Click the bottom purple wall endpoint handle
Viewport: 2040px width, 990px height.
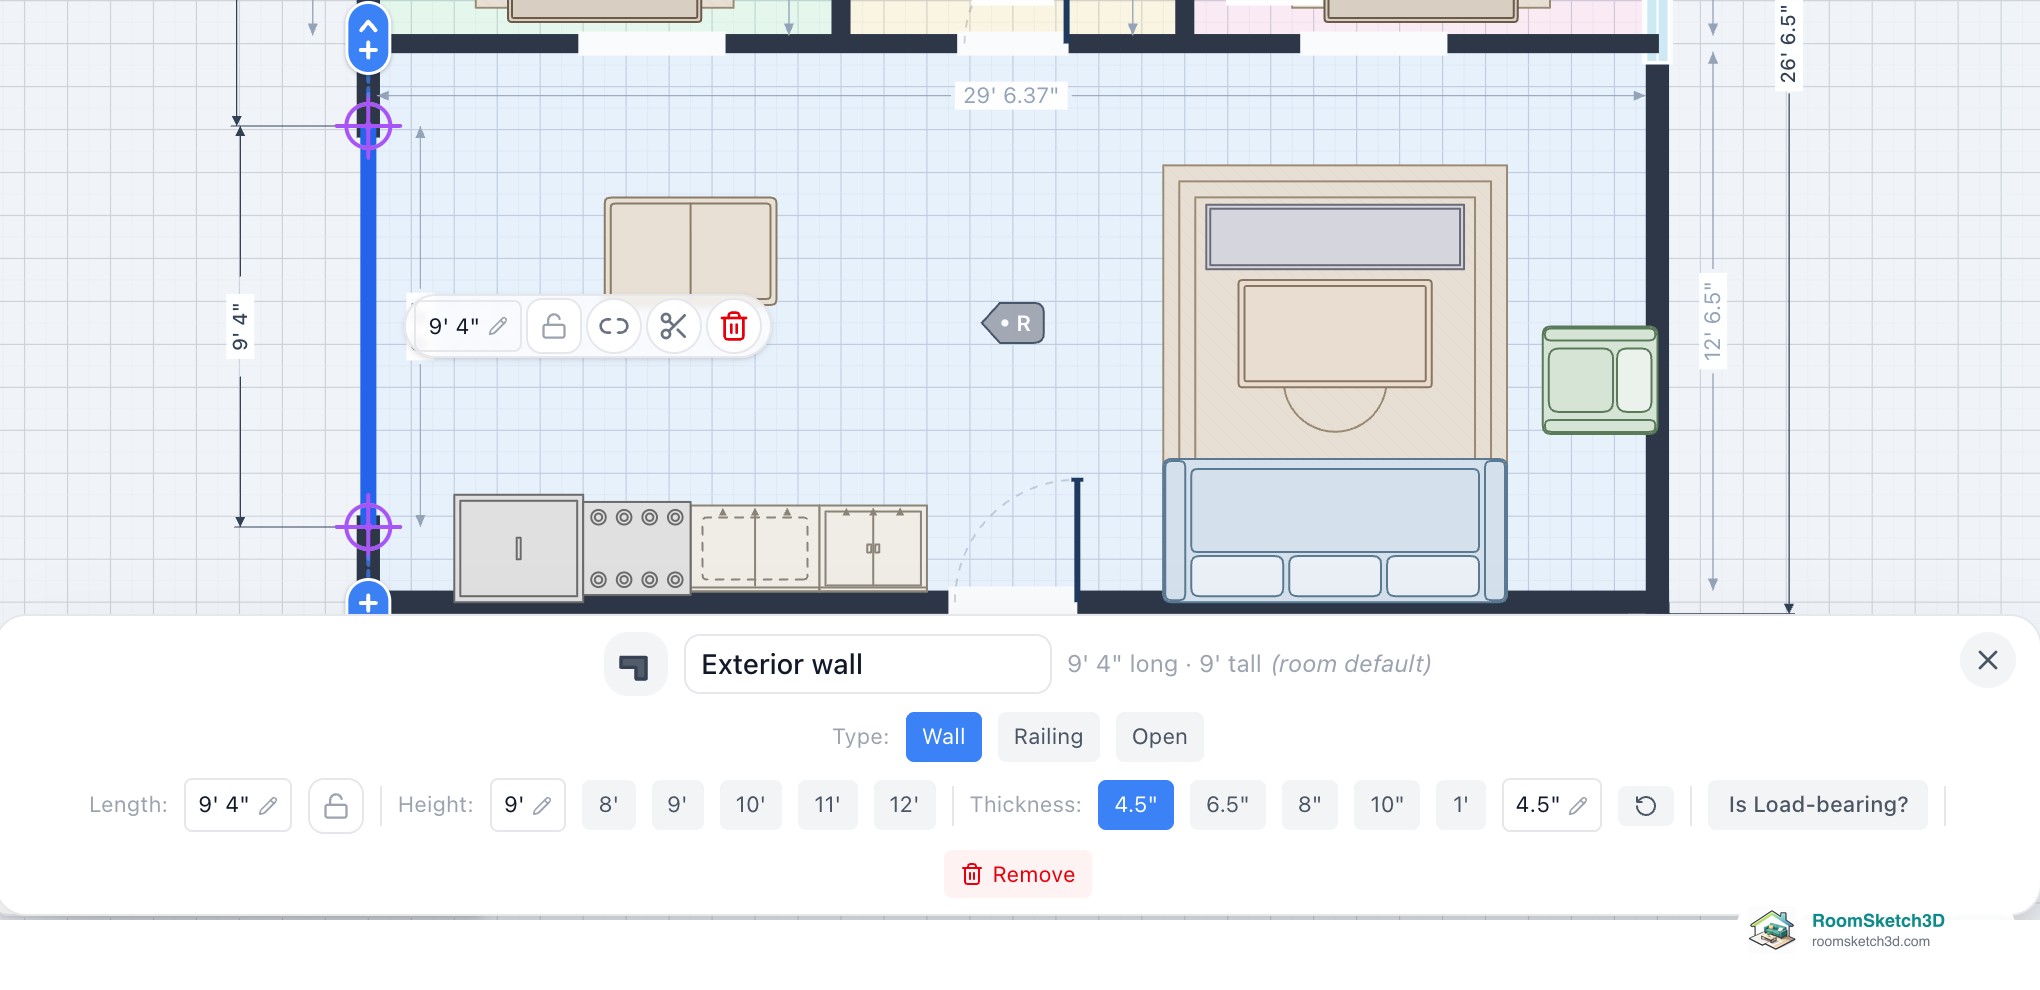tap(368, 527)
